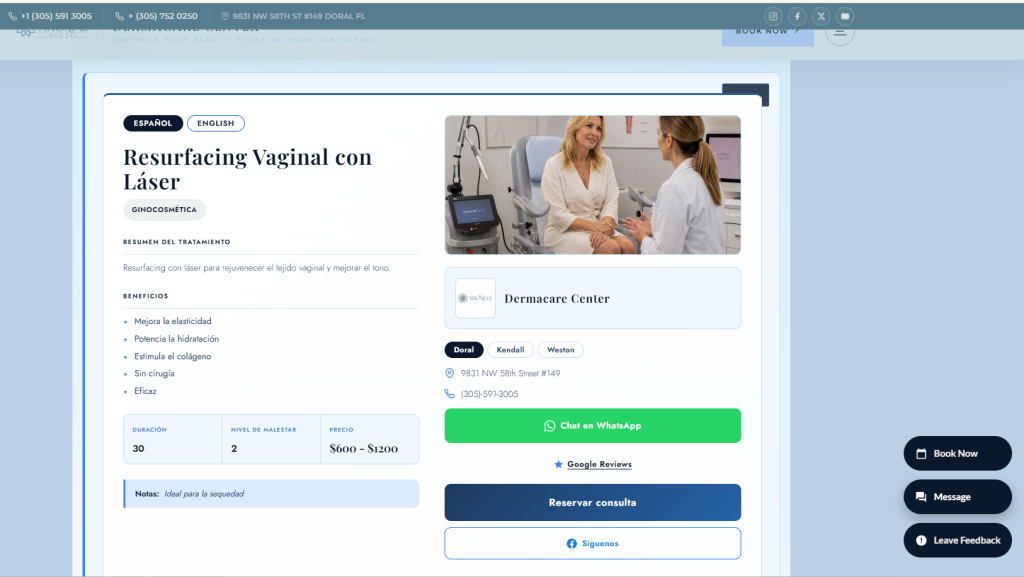Open Google Reviews link
Screen dimensions: 1024x577
599,464
